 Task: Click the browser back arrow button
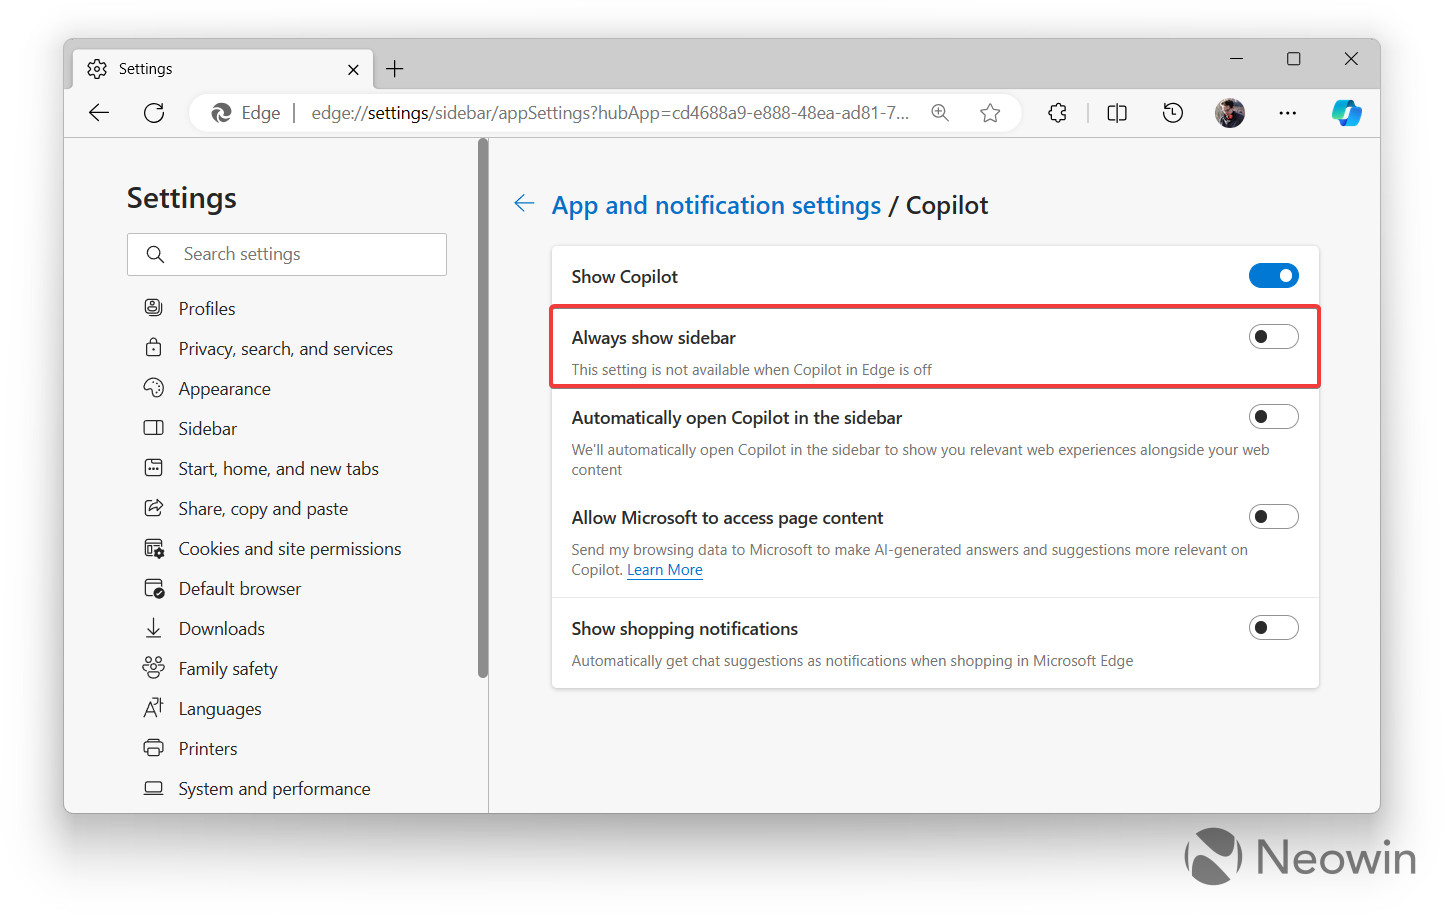(99, 113)
